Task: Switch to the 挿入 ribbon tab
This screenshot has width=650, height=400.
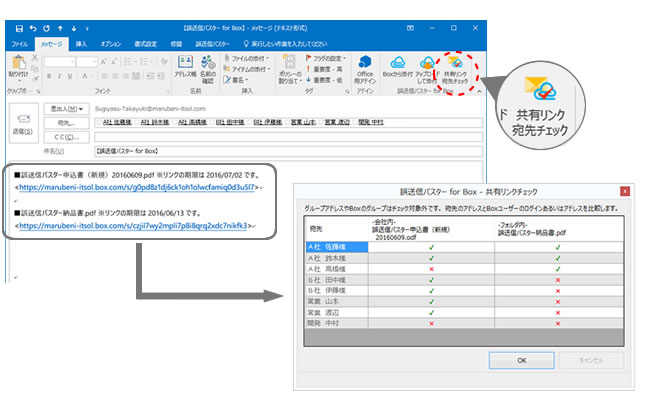Action: point(81,44)
